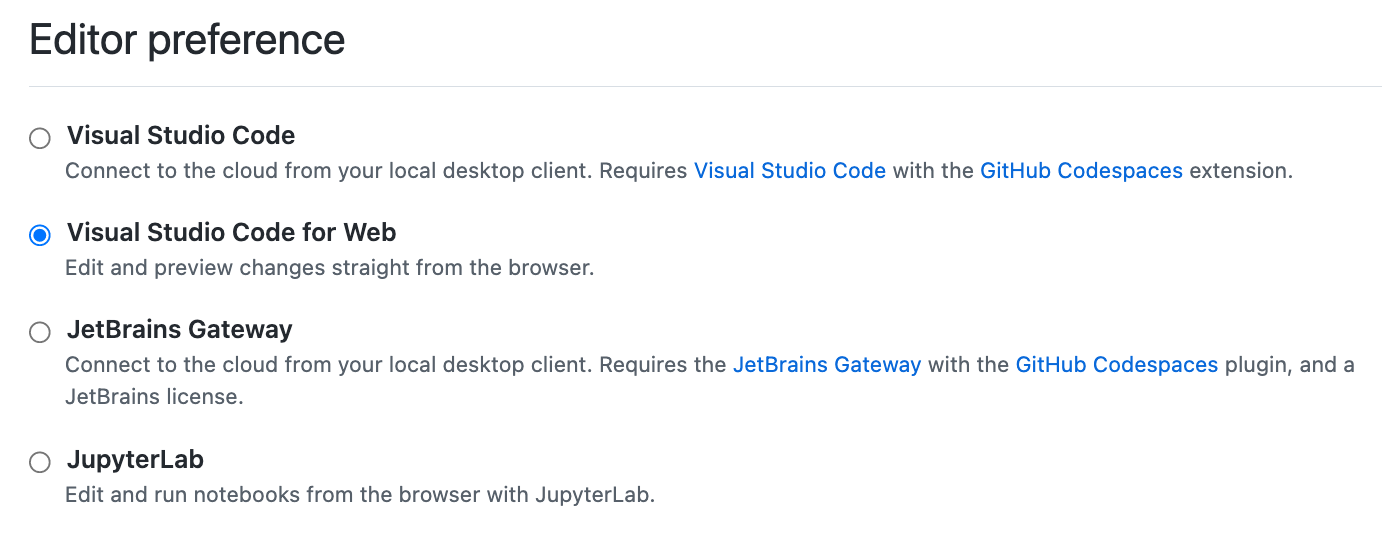The width and height of the screenshot is (1382, 536).
Task: Open GitHub Codespaces plugin link for JetBrains
Action: click(1116, 365)
